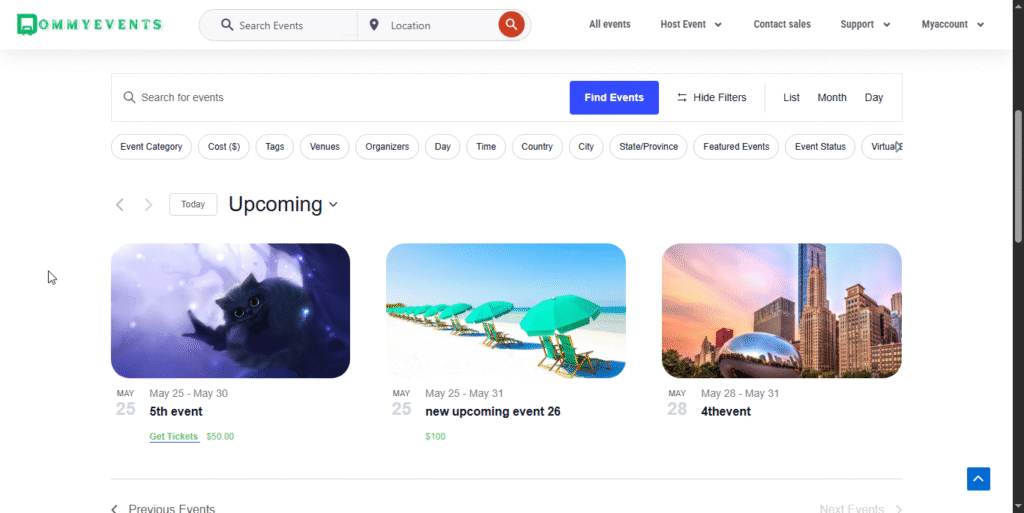1024x513 pixels.
Task: Click the magnifier icon beside Search Events
Action: 227,25
